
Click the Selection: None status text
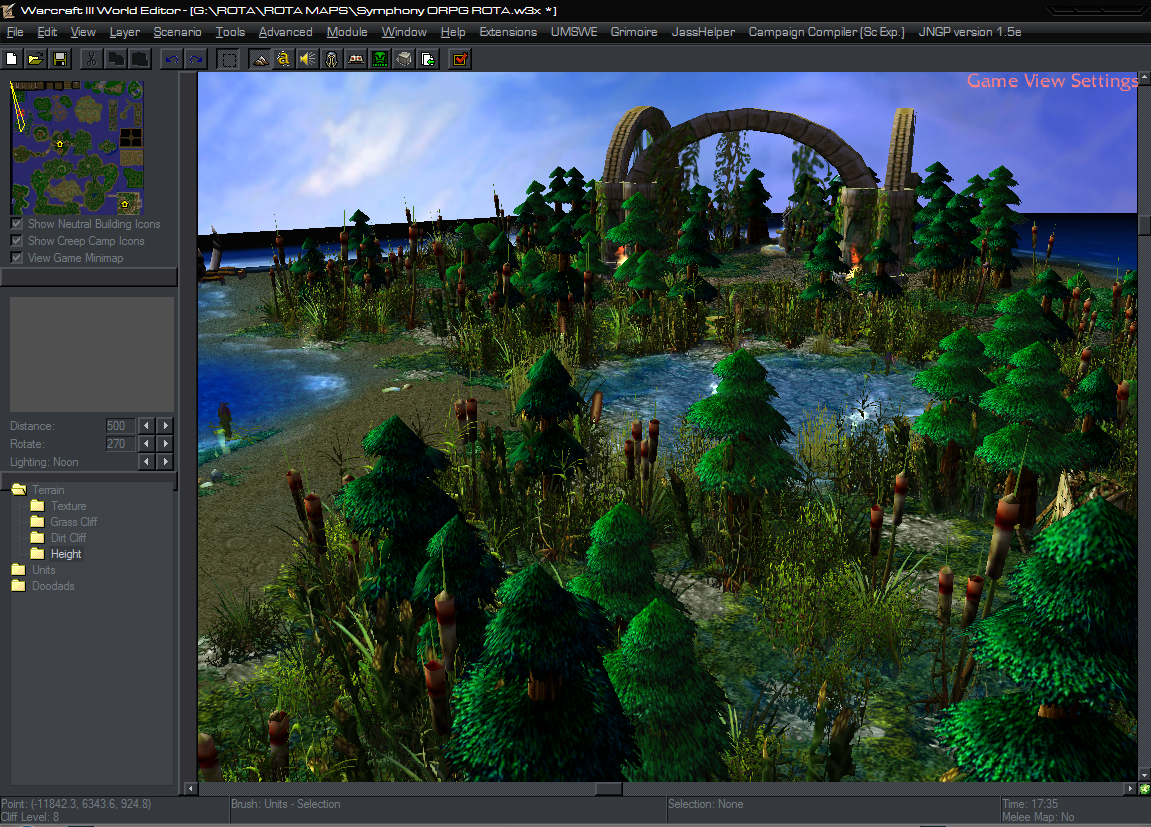point(705,804)
